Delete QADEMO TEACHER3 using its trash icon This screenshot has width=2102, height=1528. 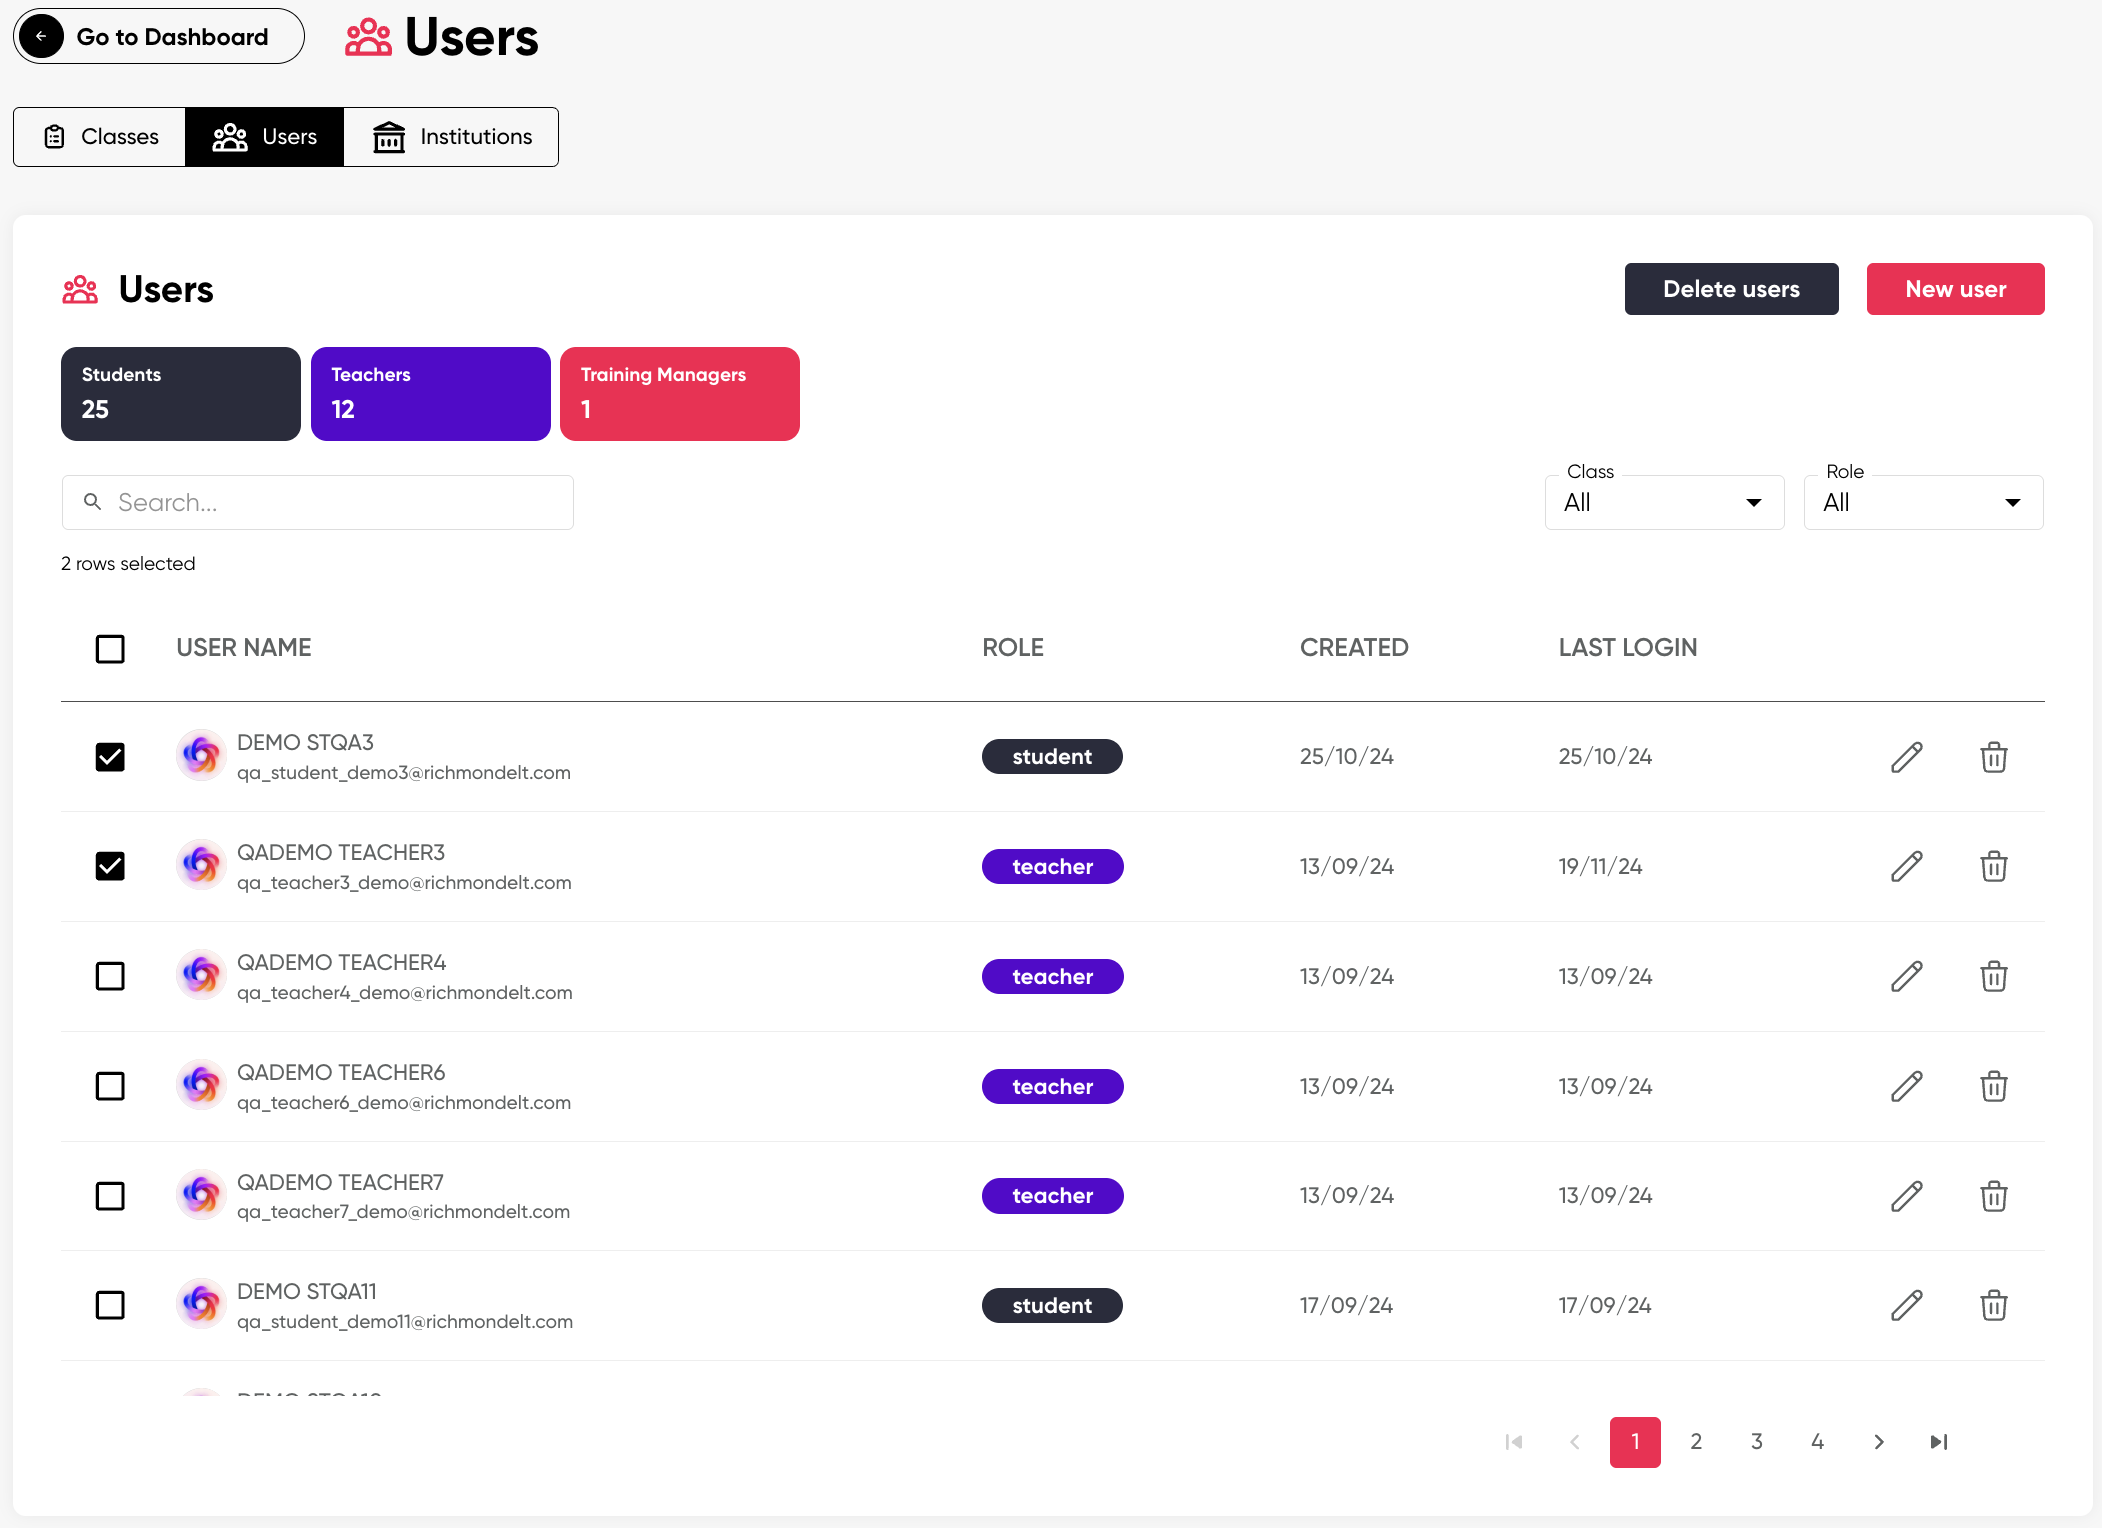1993,866
